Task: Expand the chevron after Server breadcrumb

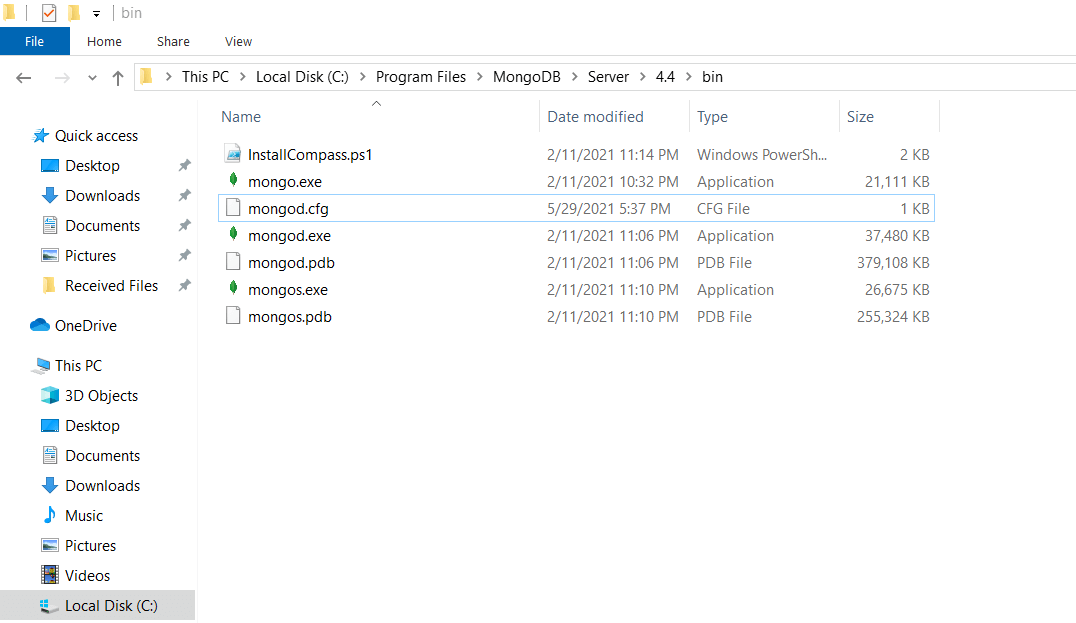Action: point(642,77)
